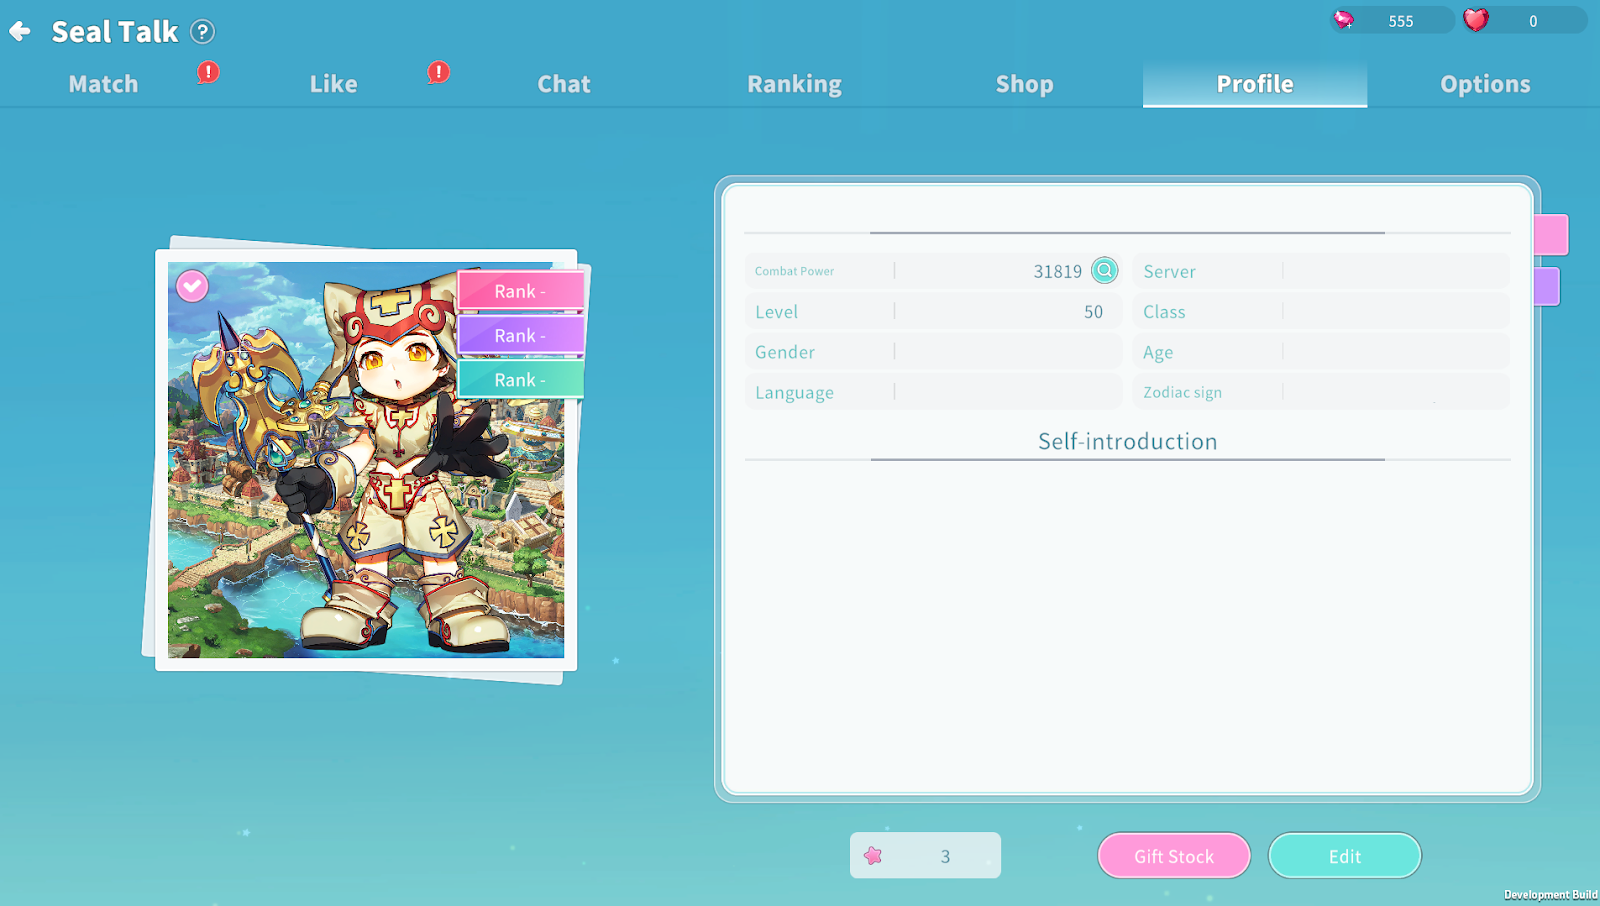Click the alert badge on Like tab
Screen dimensions: 1600x906
click(438, 72)
